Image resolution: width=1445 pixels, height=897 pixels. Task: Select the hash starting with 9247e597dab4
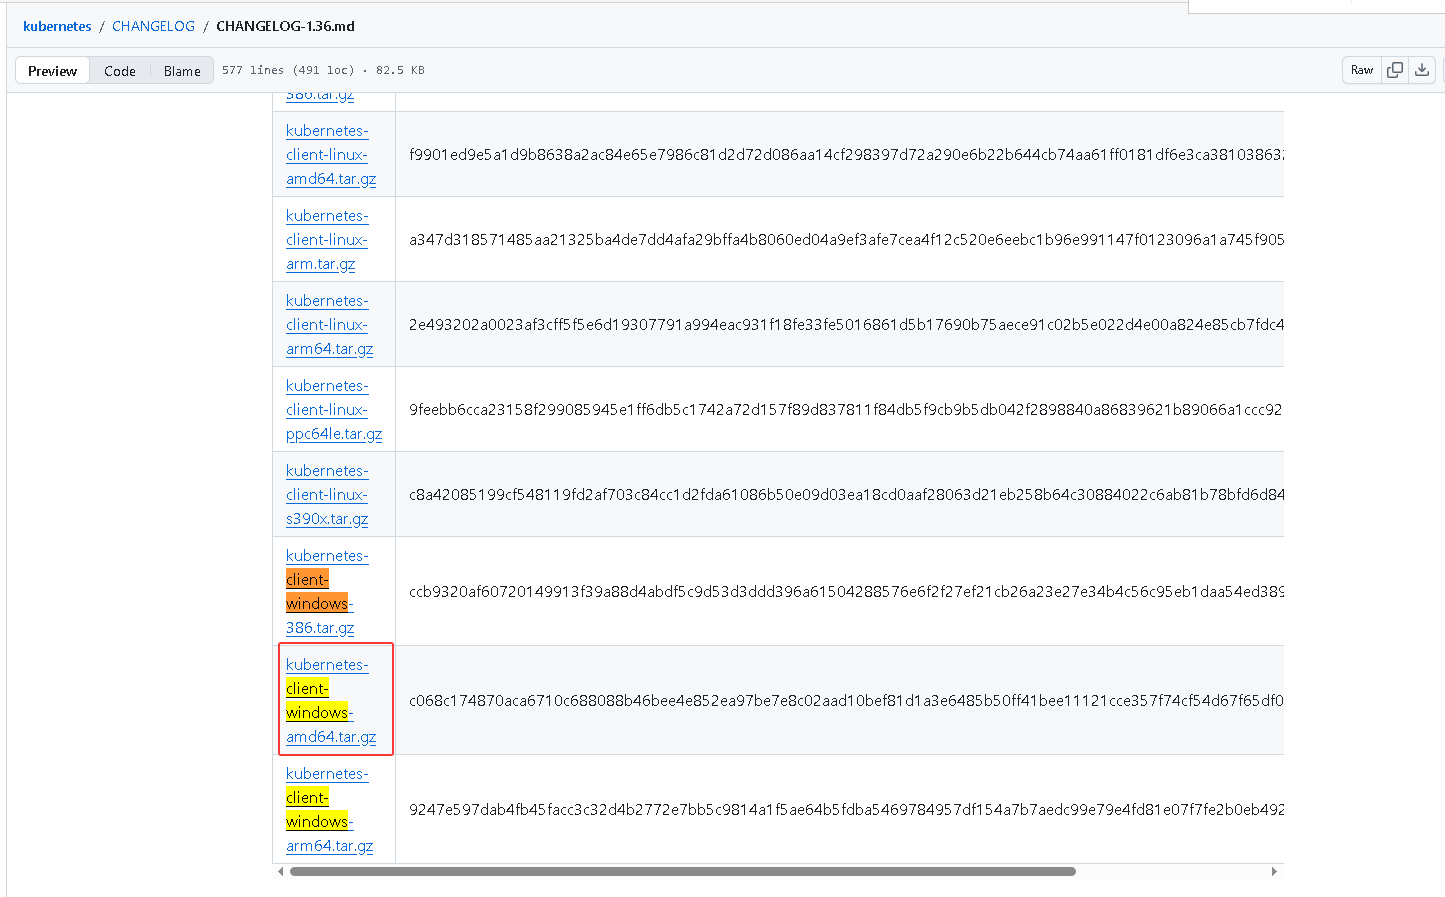click(846, 810)
